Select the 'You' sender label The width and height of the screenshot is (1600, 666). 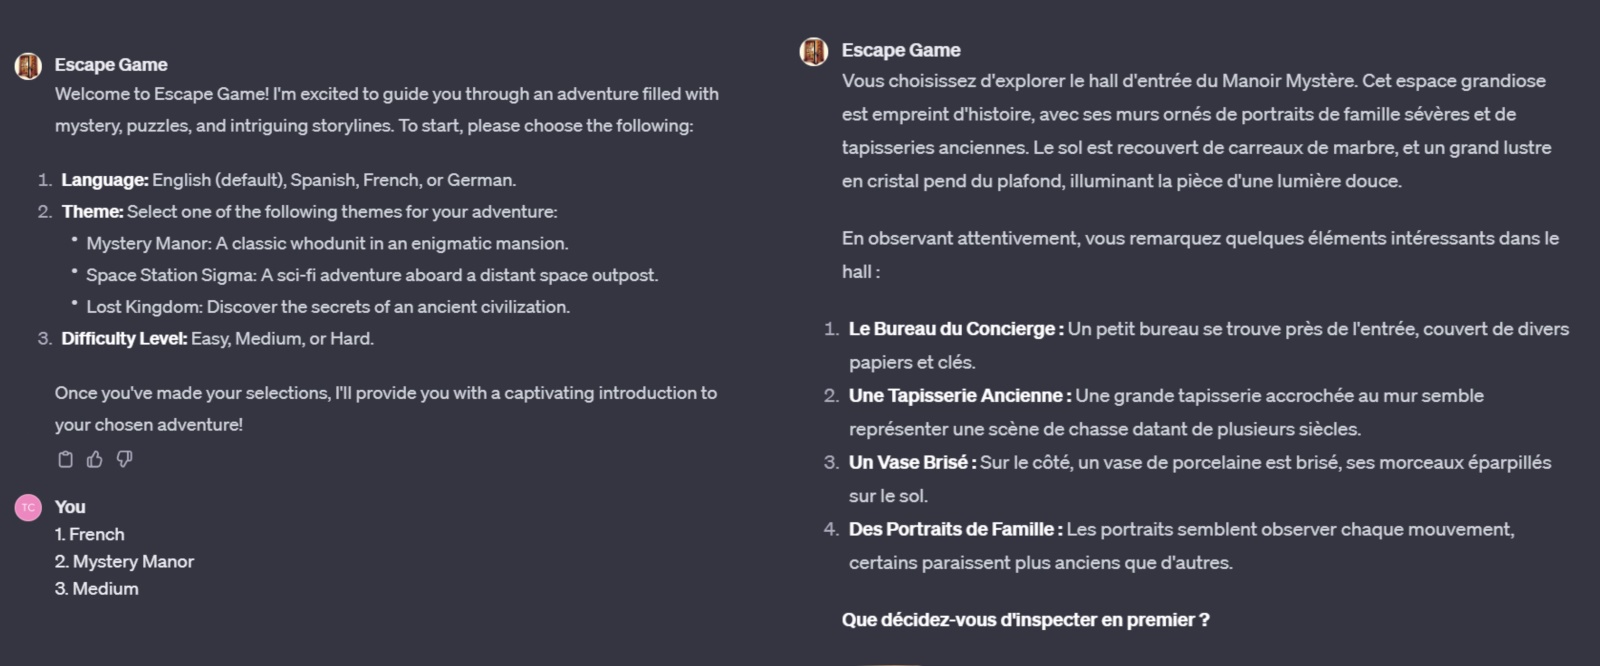pyautogui.click(x=70, y=507)
